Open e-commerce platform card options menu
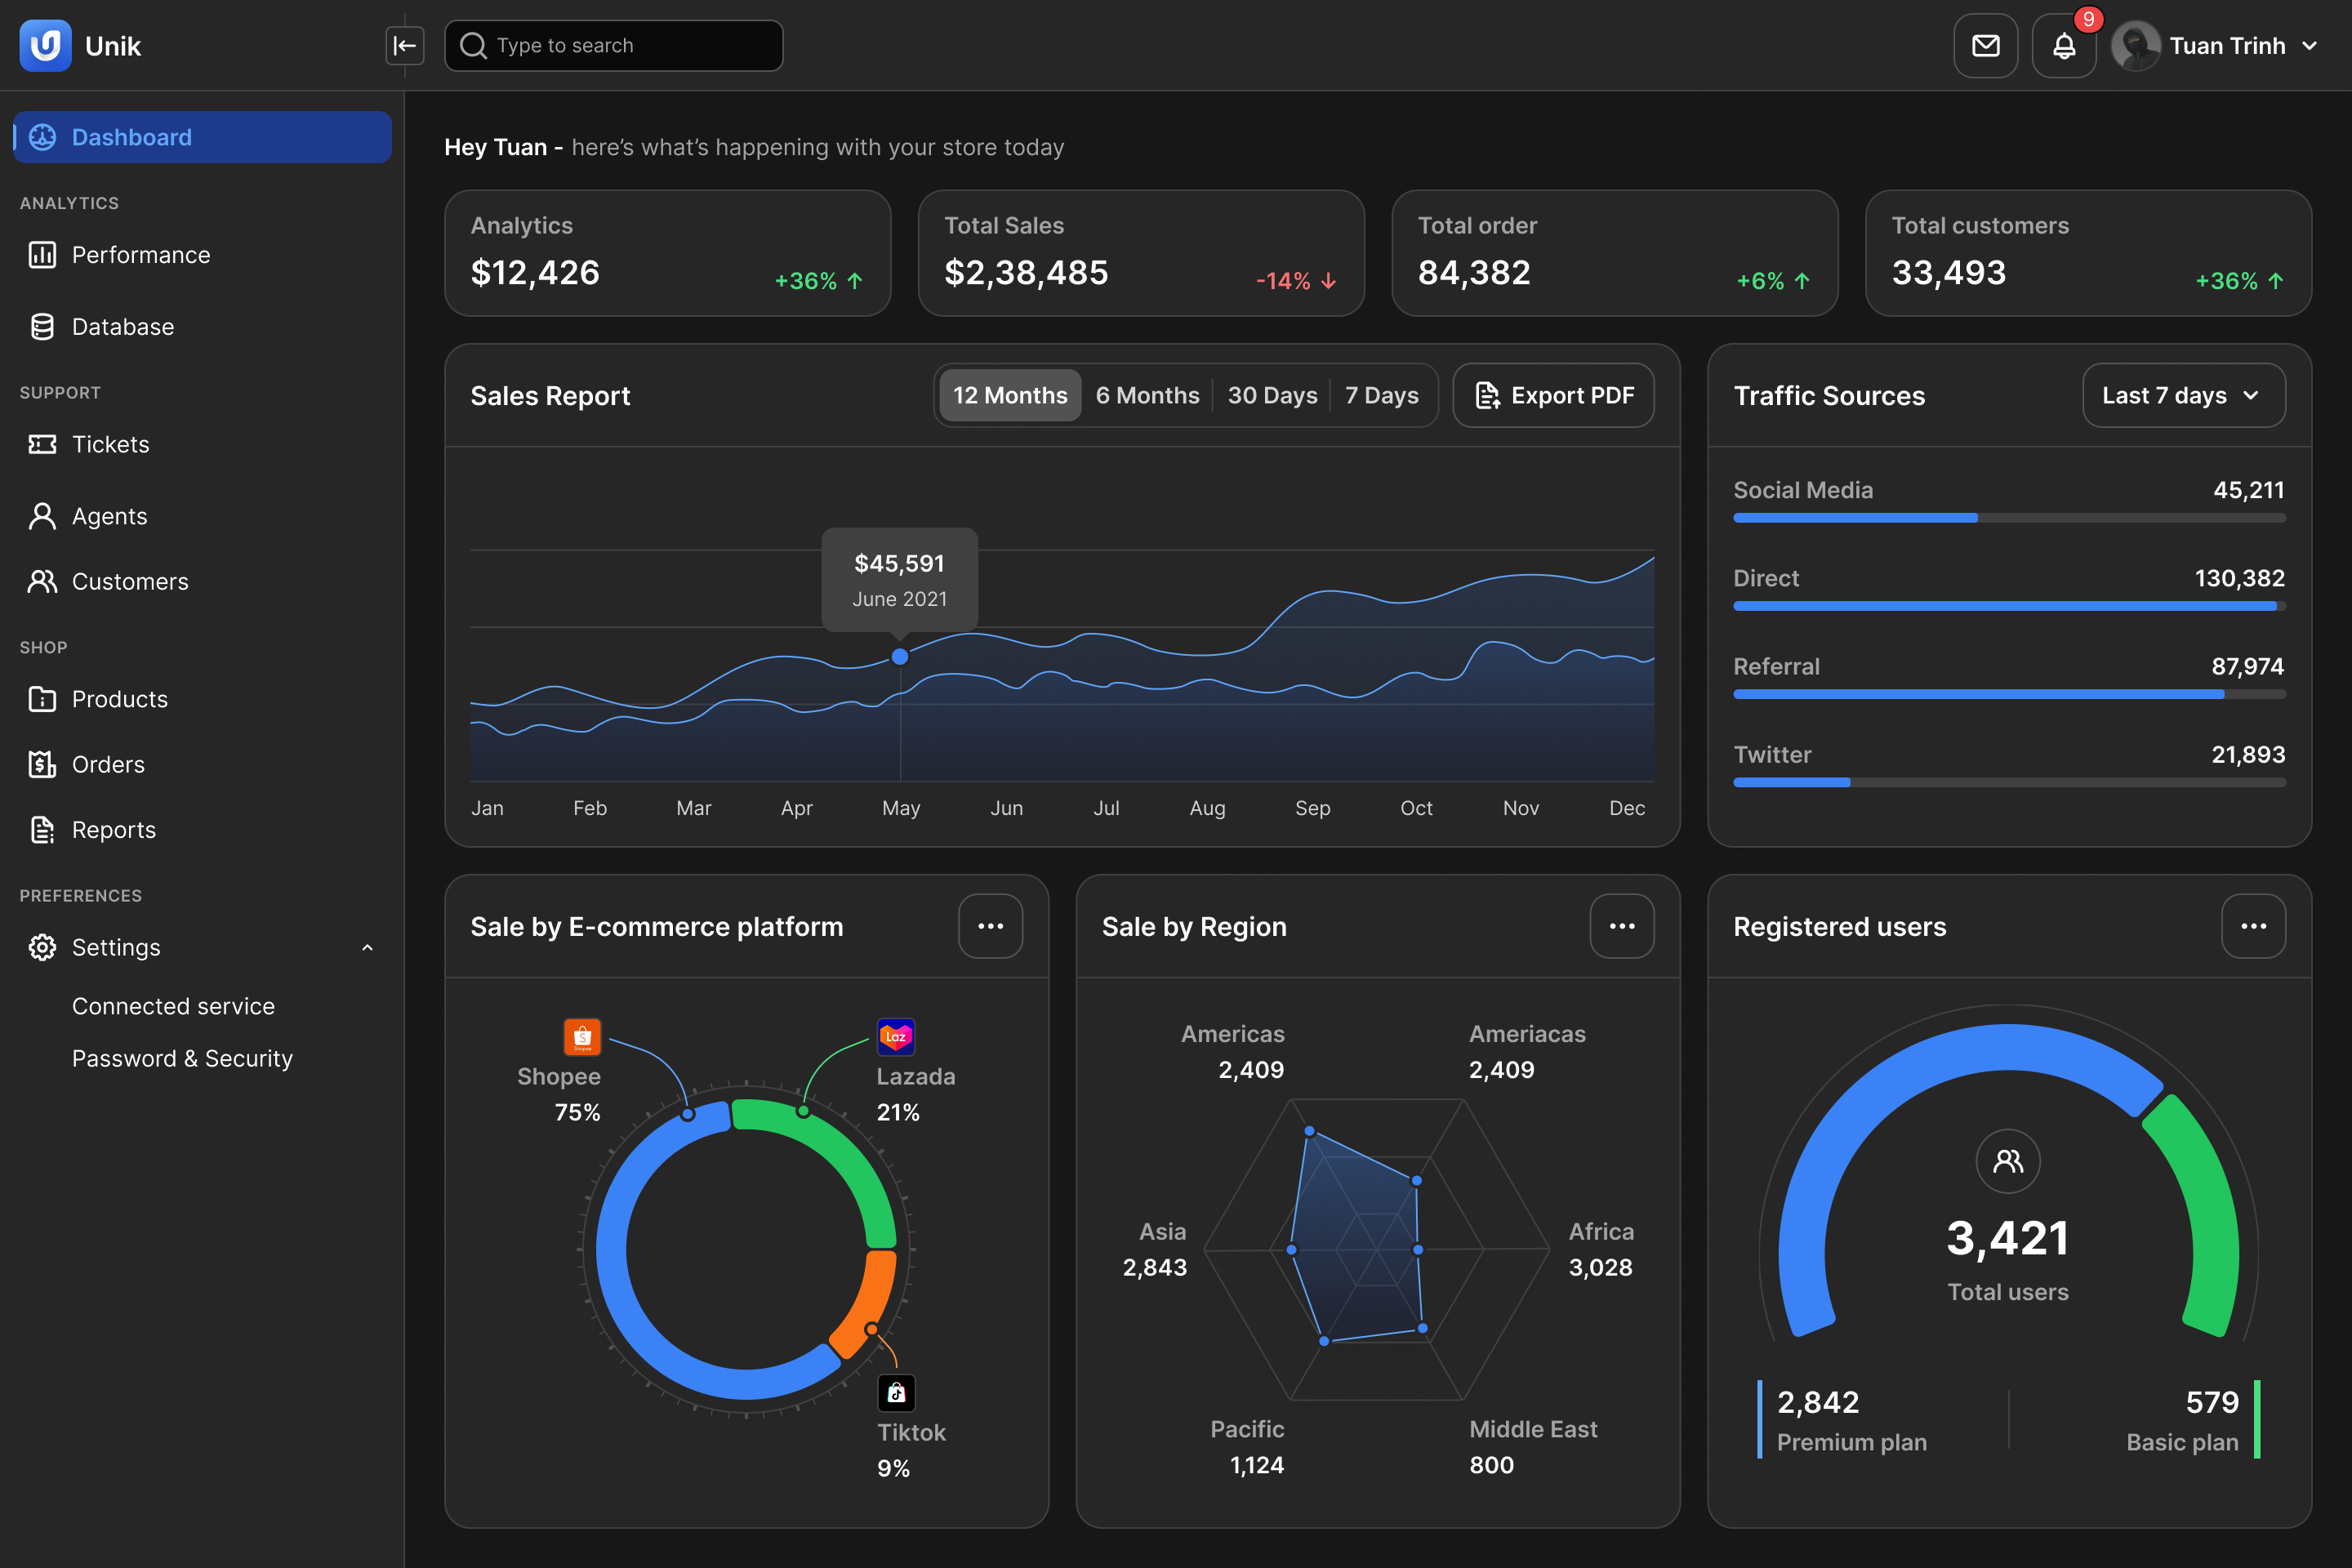Image resolution: width=2352 pixels, height=1568 pixels. pos(990,926)
